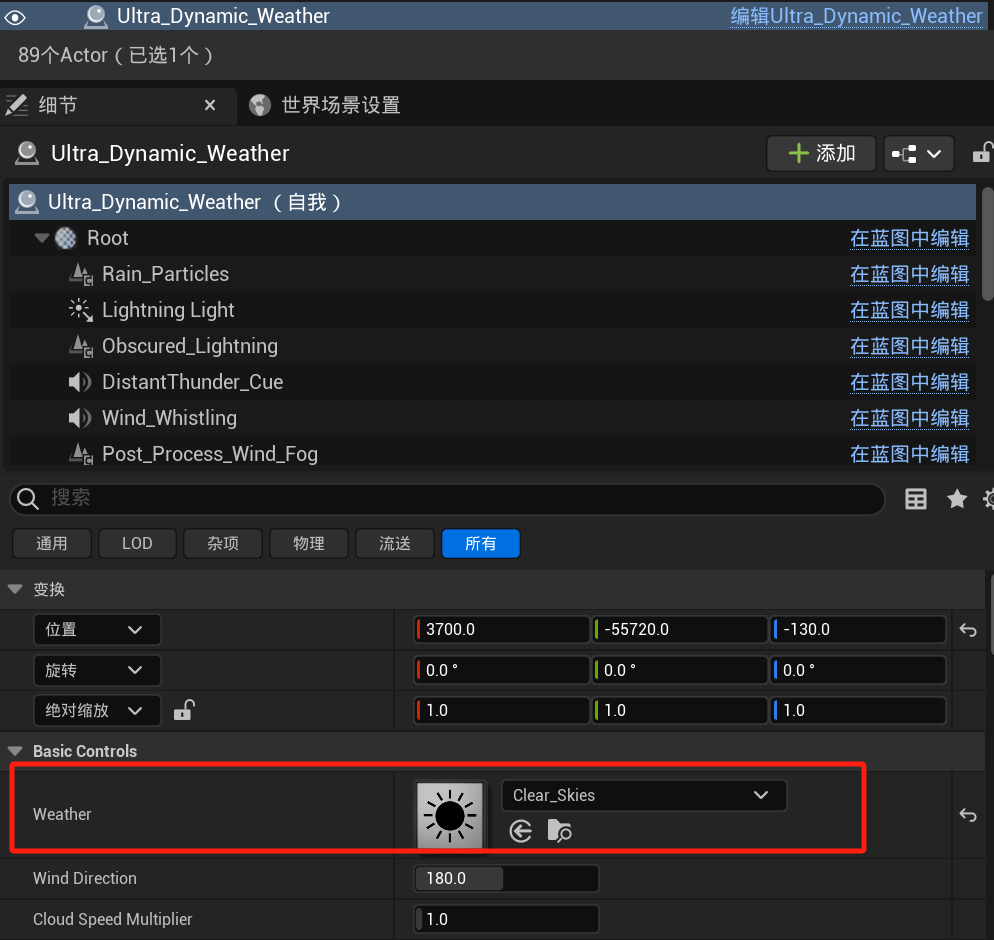The image size is (994, 940).
Task: Click 在蓝图中编辑 link for Obscured_Lightning
Action: [x=909, y=346]
